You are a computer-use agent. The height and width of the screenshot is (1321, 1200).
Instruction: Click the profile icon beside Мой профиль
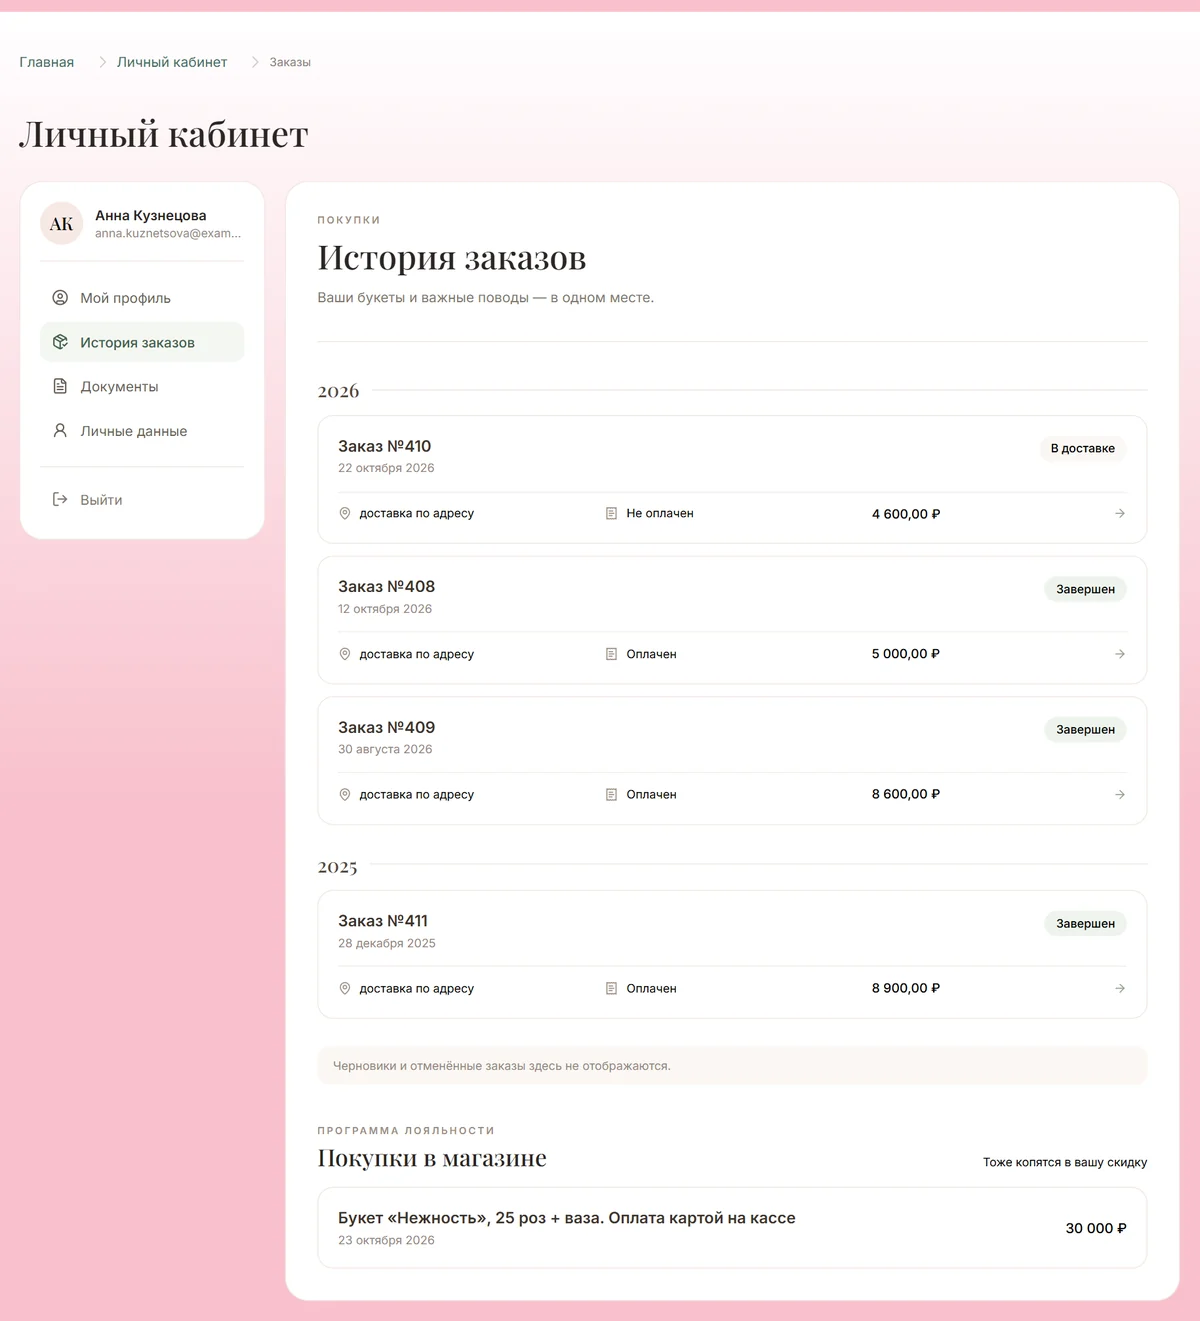pos(60,298)
